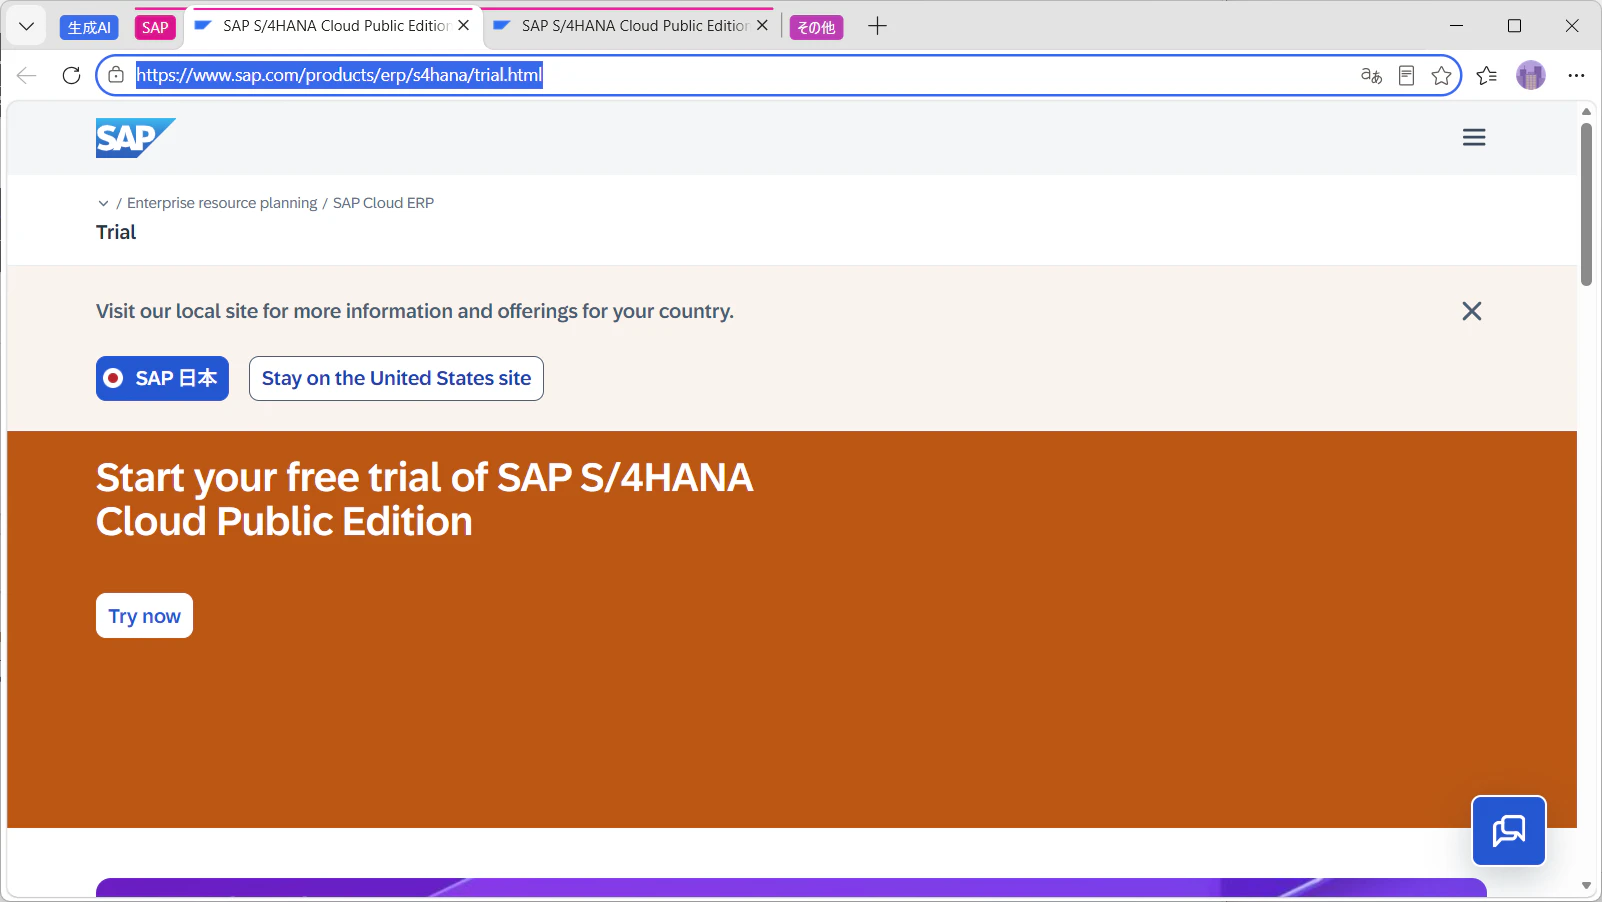The image size is (1602, 902).
Task: Follow the Enterprise resource planning breadcrumb
Action: point(222,203)
